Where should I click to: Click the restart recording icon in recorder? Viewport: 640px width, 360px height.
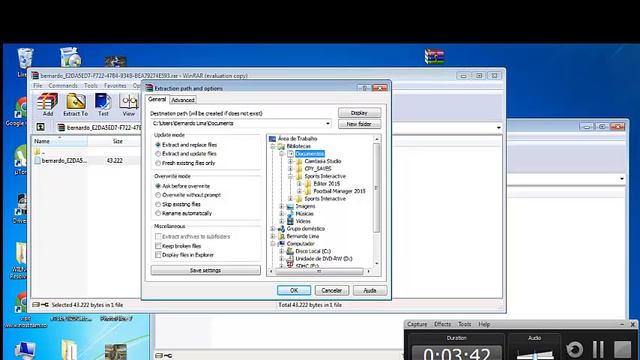[575, 349]
